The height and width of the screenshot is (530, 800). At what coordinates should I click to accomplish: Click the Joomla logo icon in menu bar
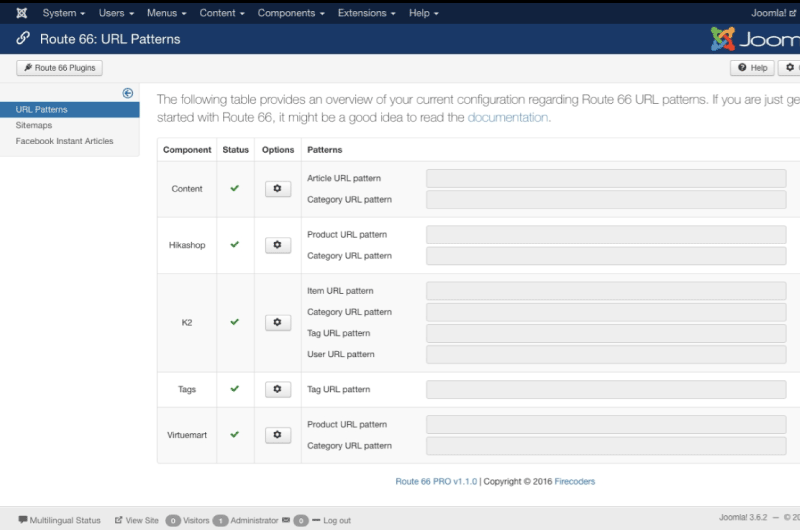[21, 13]
